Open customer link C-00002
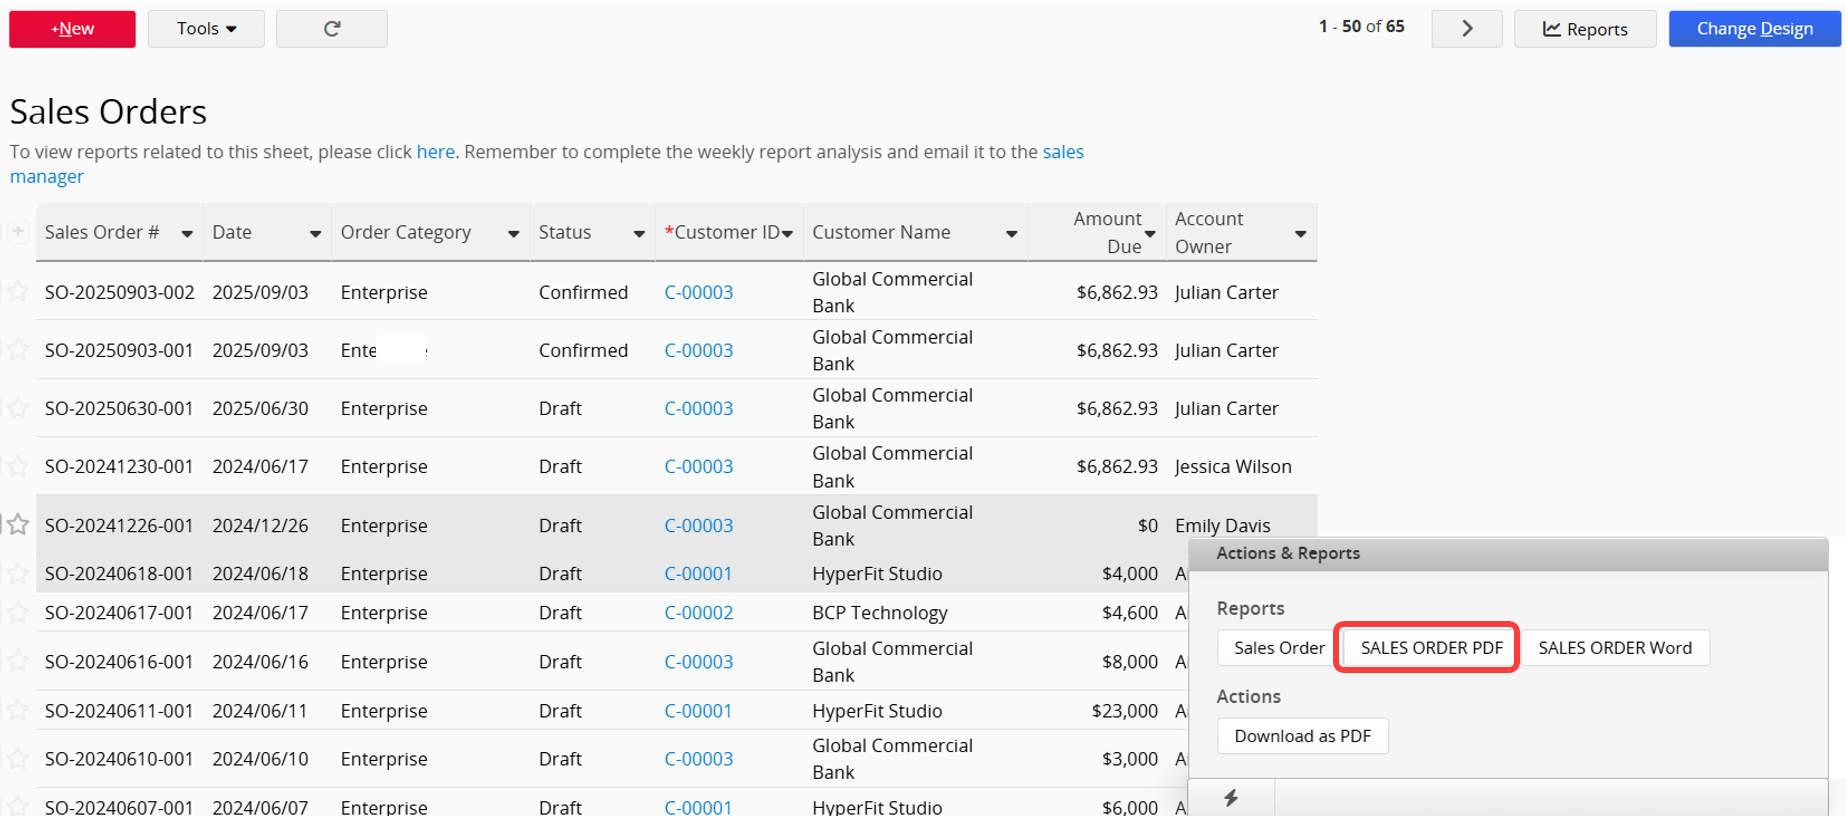1846x816 pixels. (698, 613)
